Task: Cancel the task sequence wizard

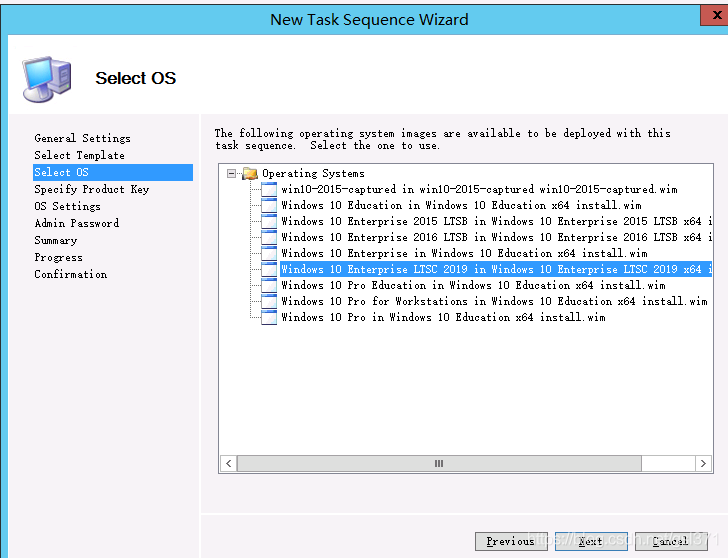Action: tap(671, 541)
